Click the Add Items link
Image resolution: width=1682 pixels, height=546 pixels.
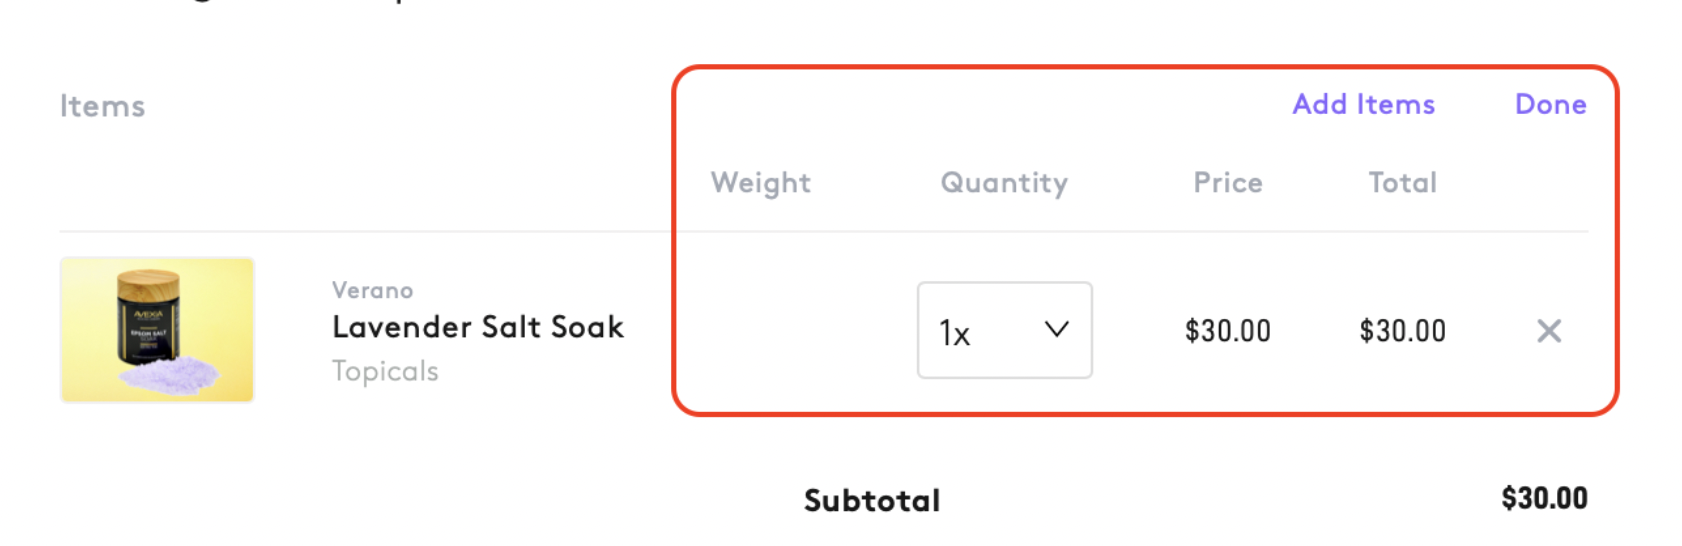(1363, 104)
